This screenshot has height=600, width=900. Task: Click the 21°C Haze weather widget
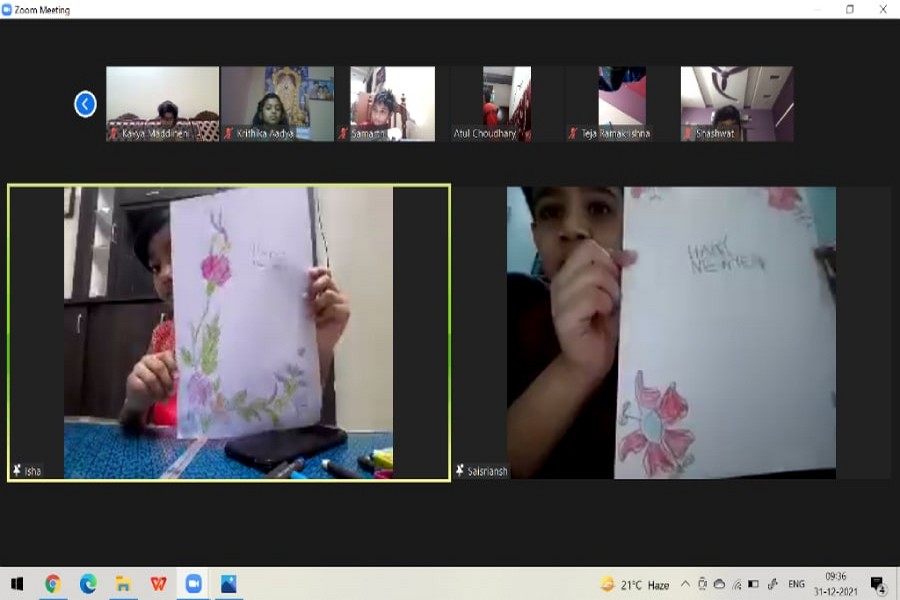(635, 584)
